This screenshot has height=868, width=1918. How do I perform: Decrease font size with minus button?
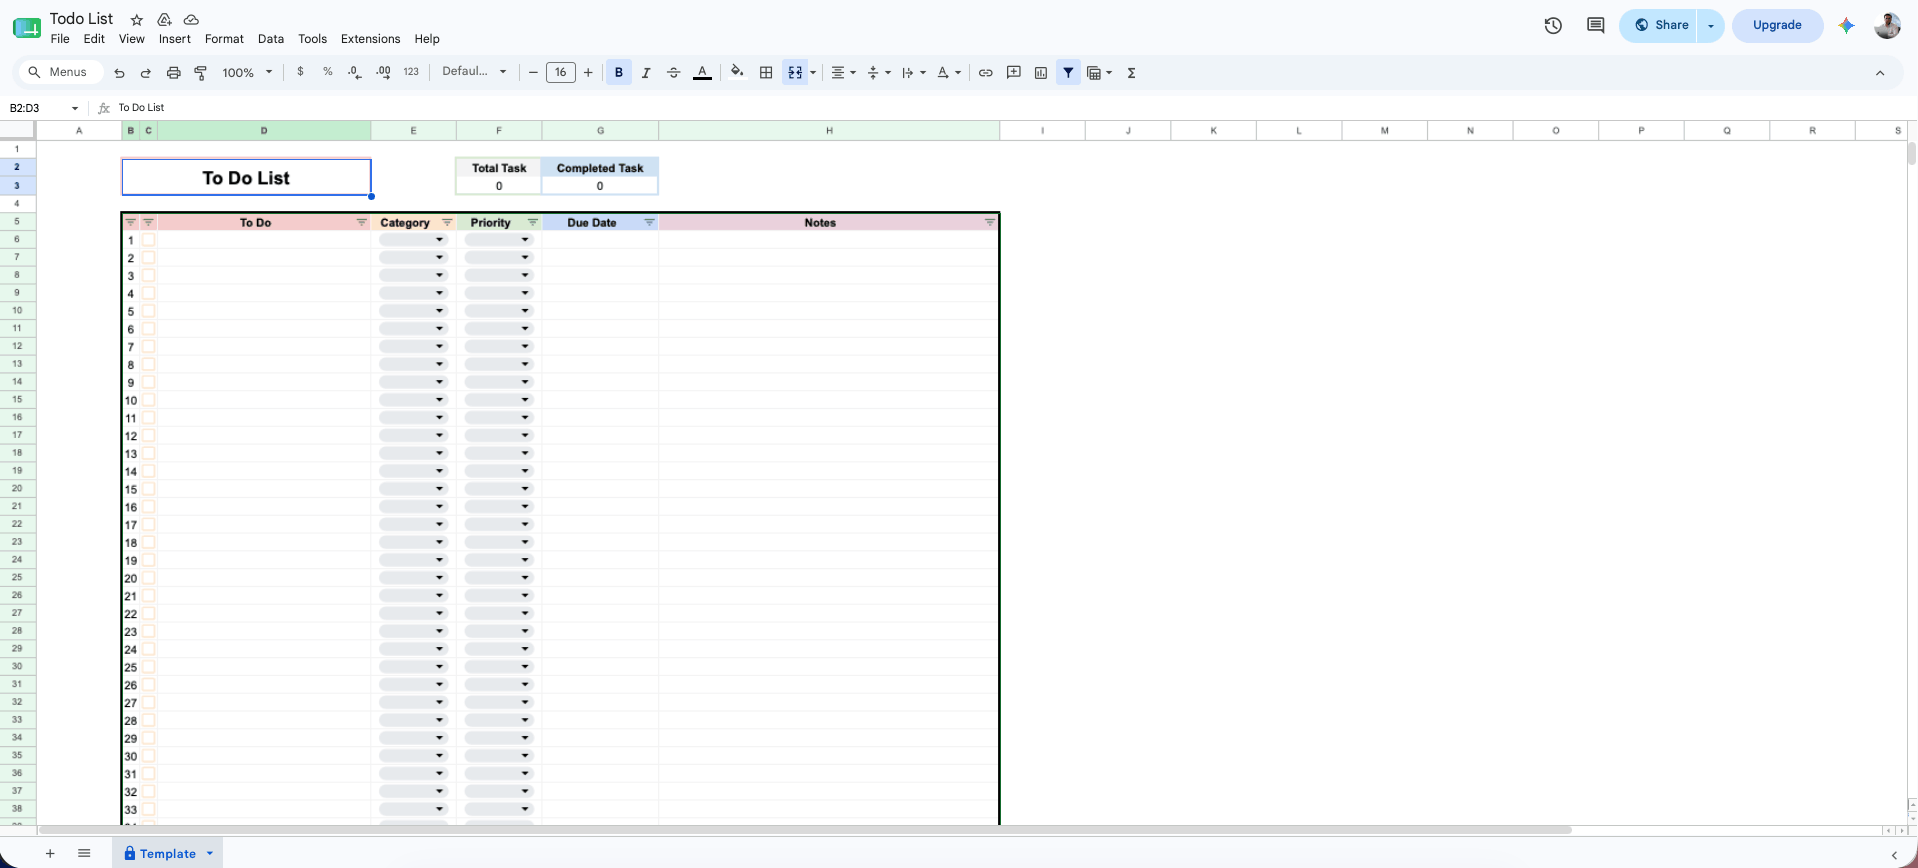coord(533,73)
